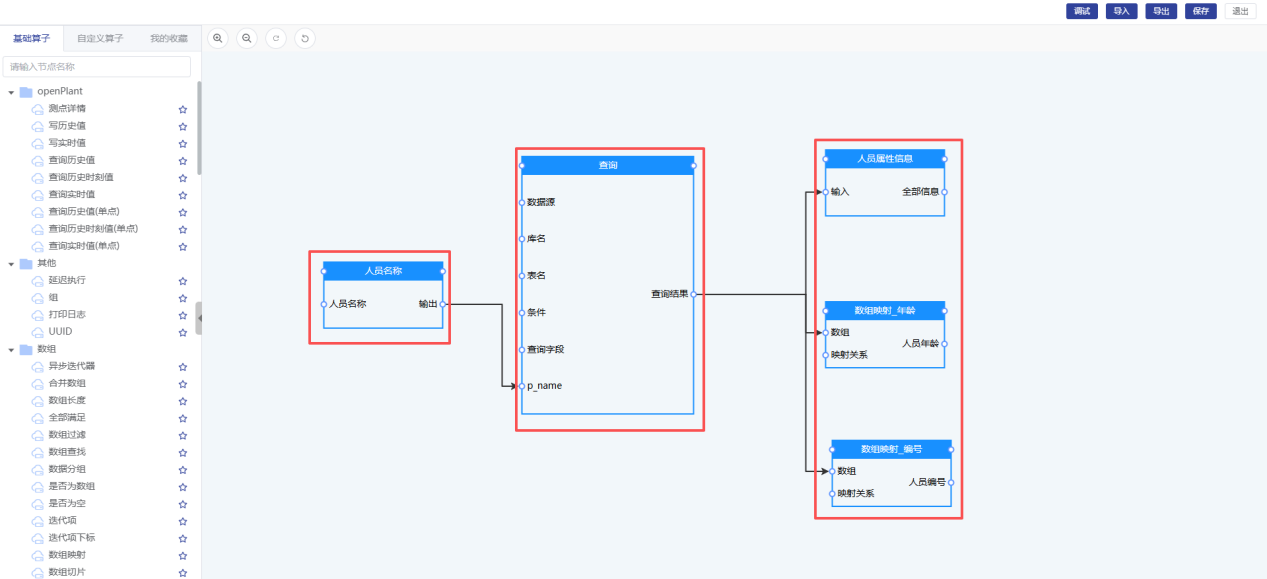Screen dimensions: 1267x579
Task: Switch to the 自定义算子 tab
Action: [100, 39]
